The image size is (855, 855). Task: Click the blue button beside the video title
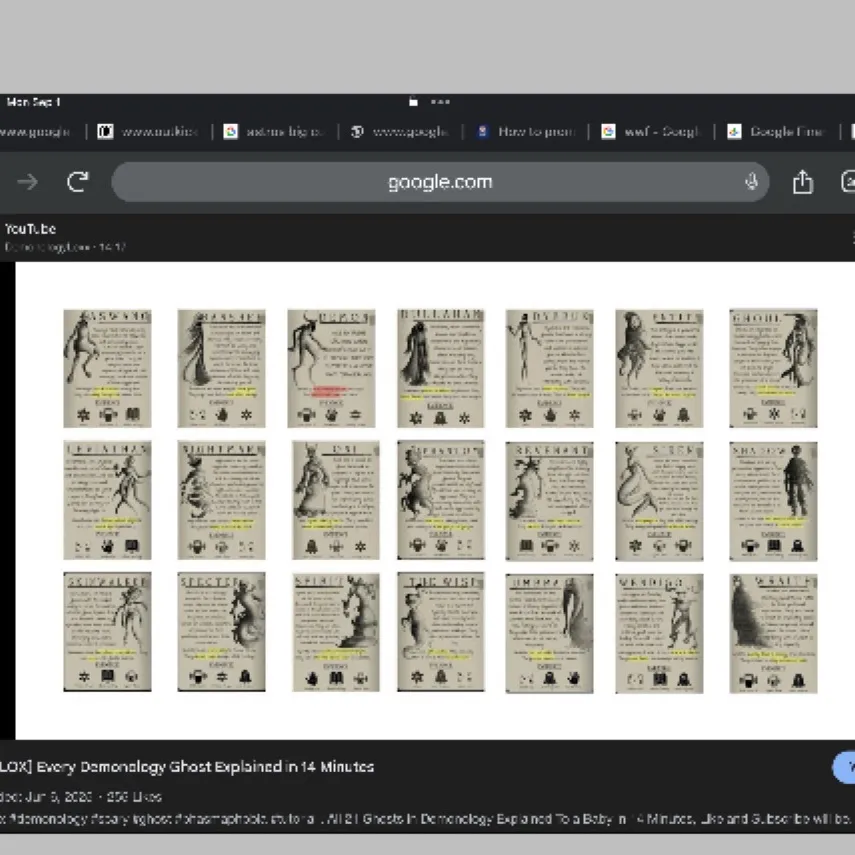(844, 767)
